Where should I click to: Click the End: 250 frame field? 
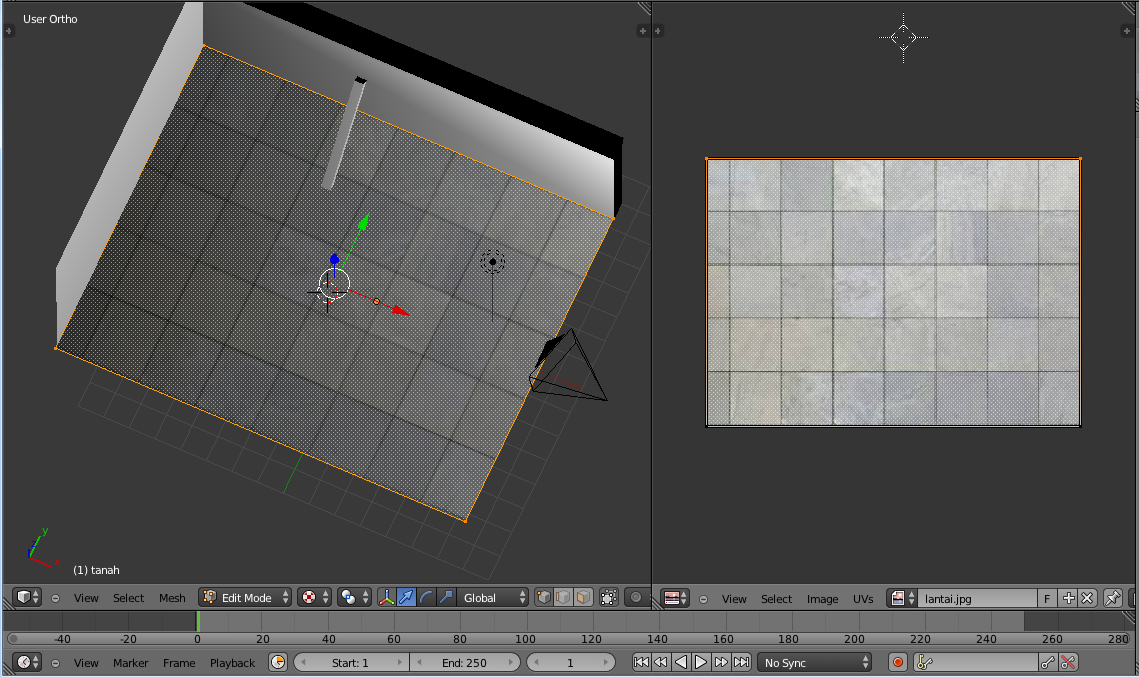click(x=464, y=662)
